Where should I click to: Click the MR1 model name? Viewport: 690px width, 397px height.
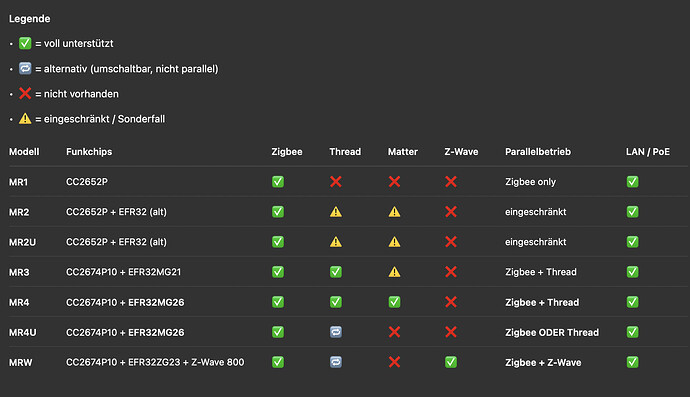tap(18, 182)
